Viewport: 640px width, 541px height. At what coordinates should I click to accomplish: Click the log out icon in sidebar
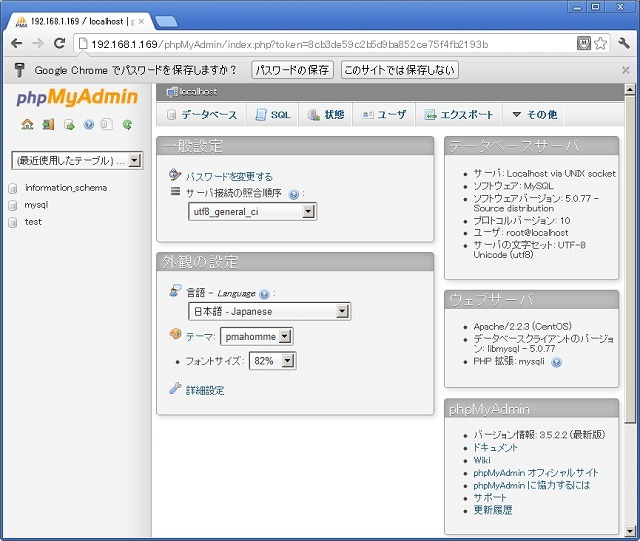coord(48,124)
